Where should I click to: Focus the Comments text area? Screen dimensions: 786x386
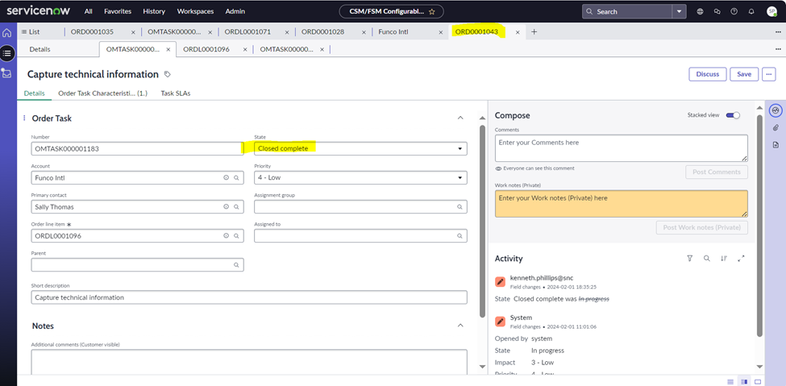pyautogui.click(x=621, y=148)
